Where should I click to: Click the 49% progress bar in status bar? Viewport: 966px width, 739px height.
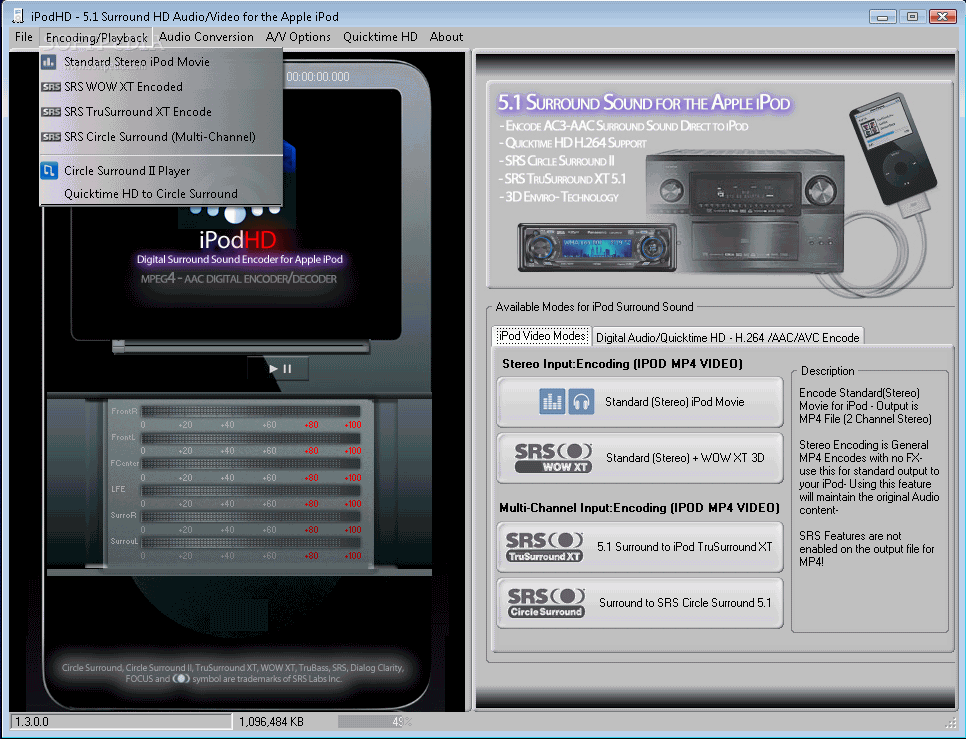tap(375, 722)
